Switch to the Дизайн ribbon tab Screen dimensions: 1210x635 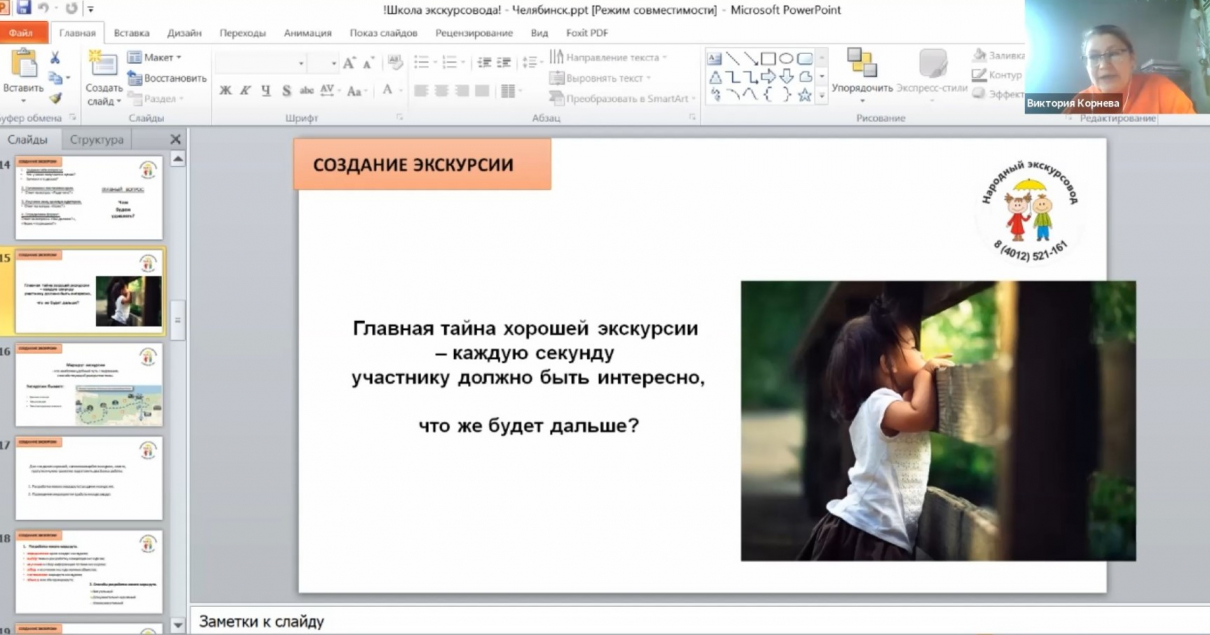[x=184, y=33]
